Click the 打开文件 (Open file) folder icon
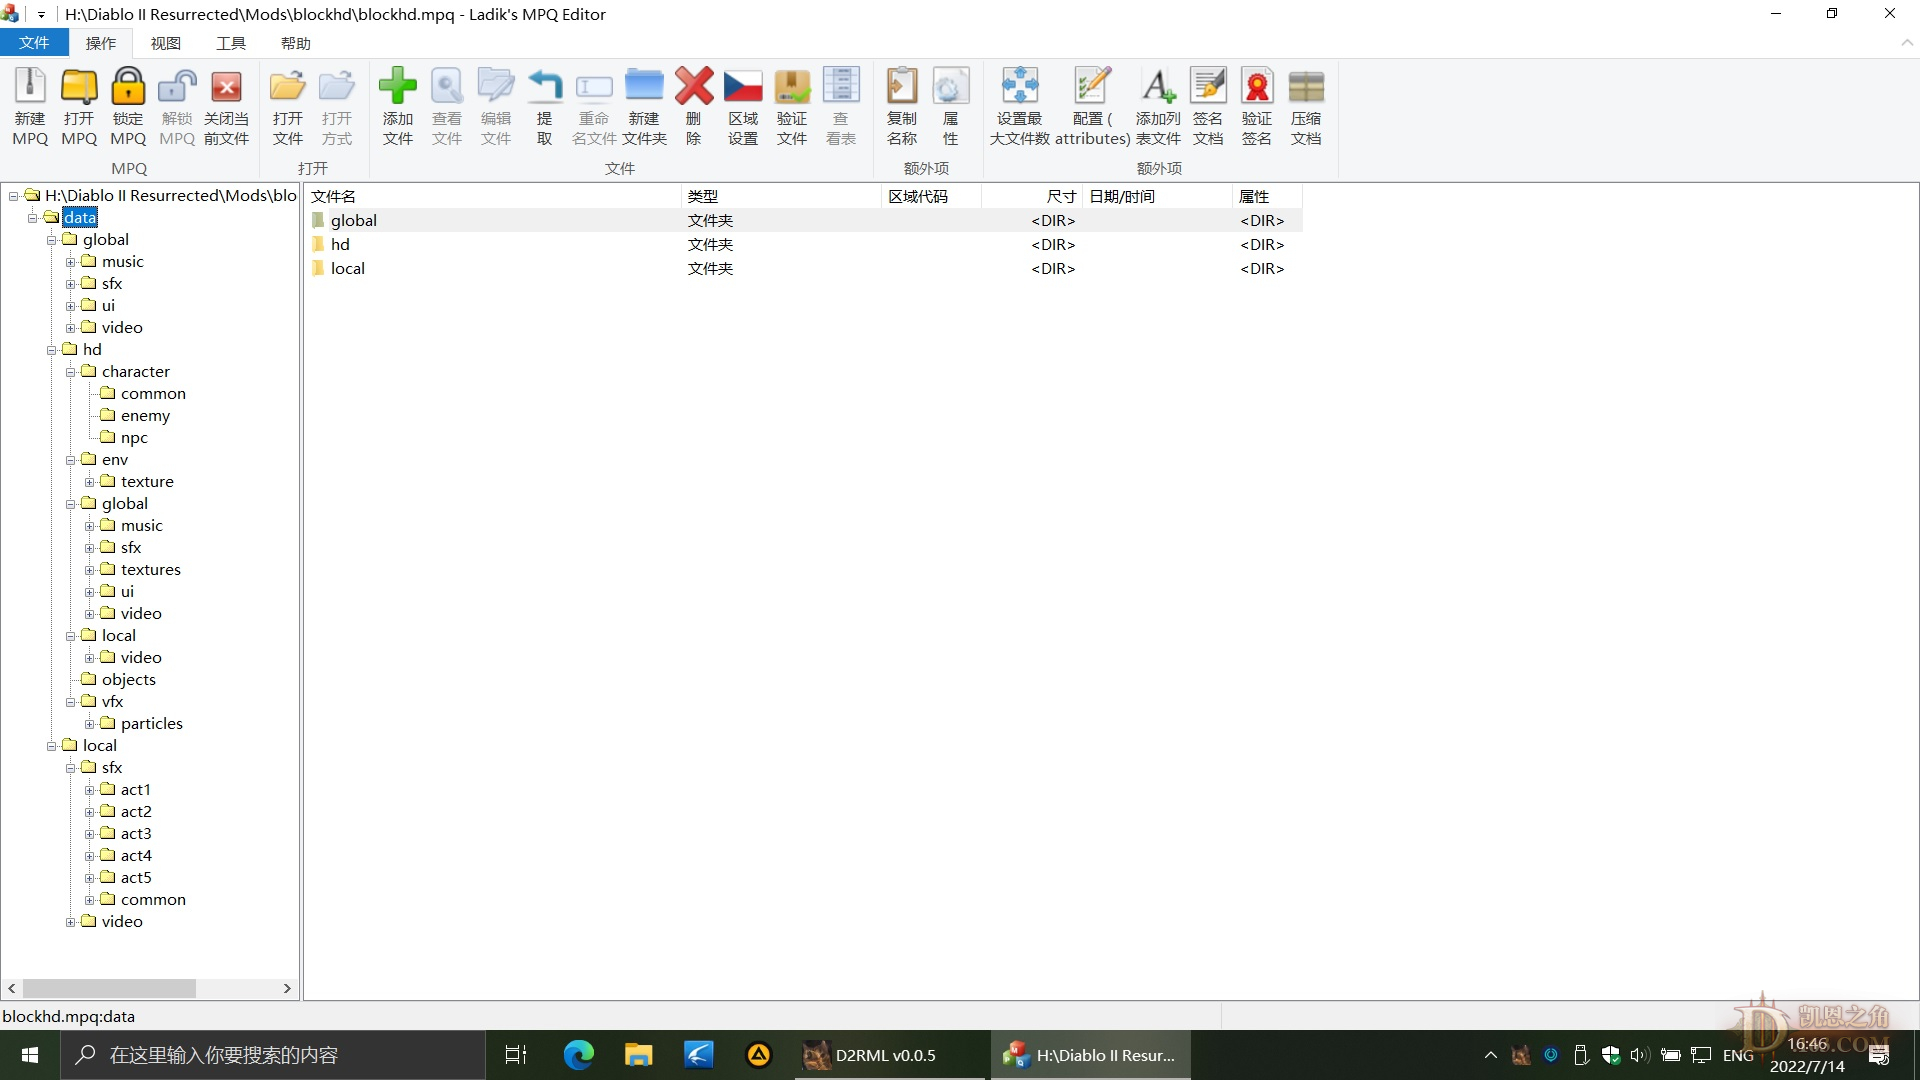This screenshot has height=1080, width=1920. click(288, 86)
